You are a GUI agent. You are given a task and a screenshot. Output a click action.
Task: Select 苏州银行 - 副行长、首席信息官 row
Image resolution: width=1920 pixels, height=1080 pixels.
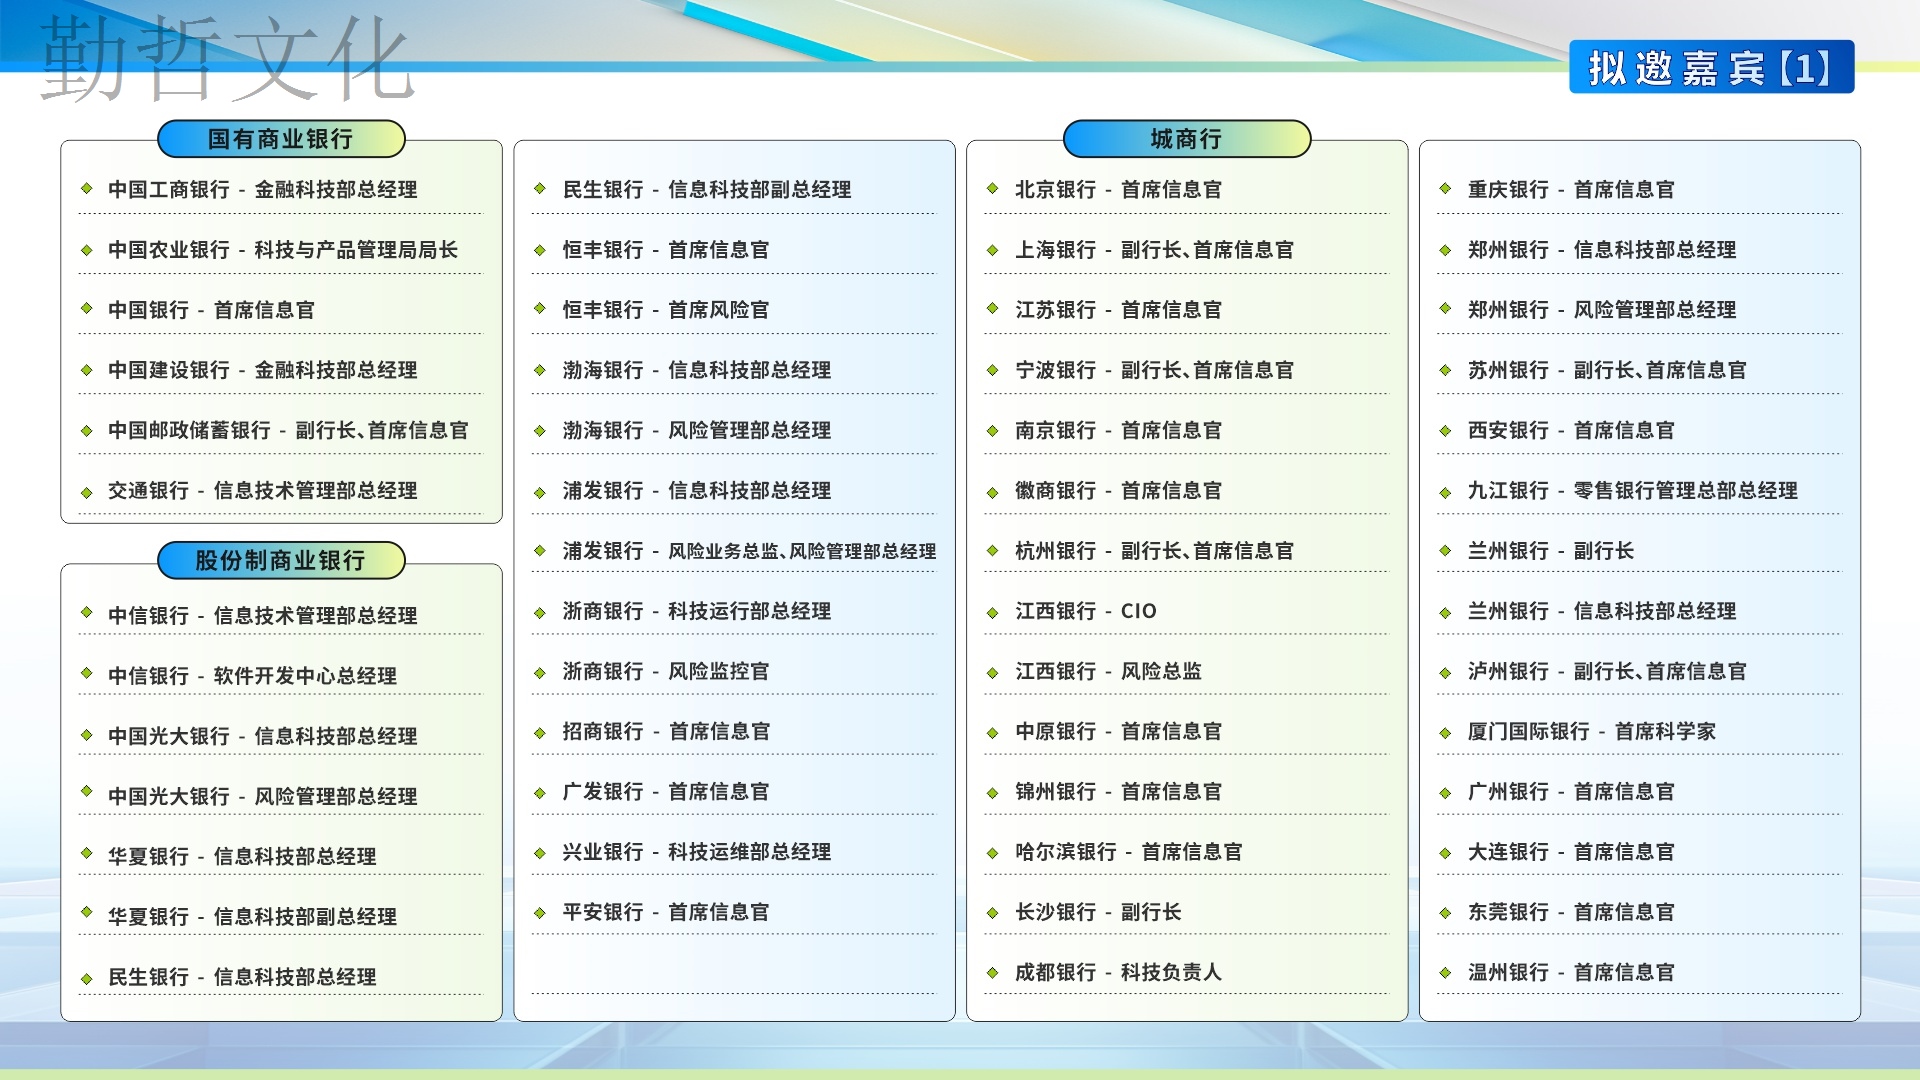[1639, 370]
